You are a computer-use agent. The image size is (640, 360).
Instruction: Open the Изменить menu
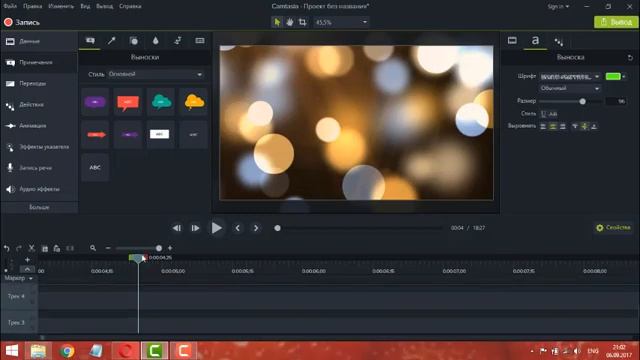[61, 6]
